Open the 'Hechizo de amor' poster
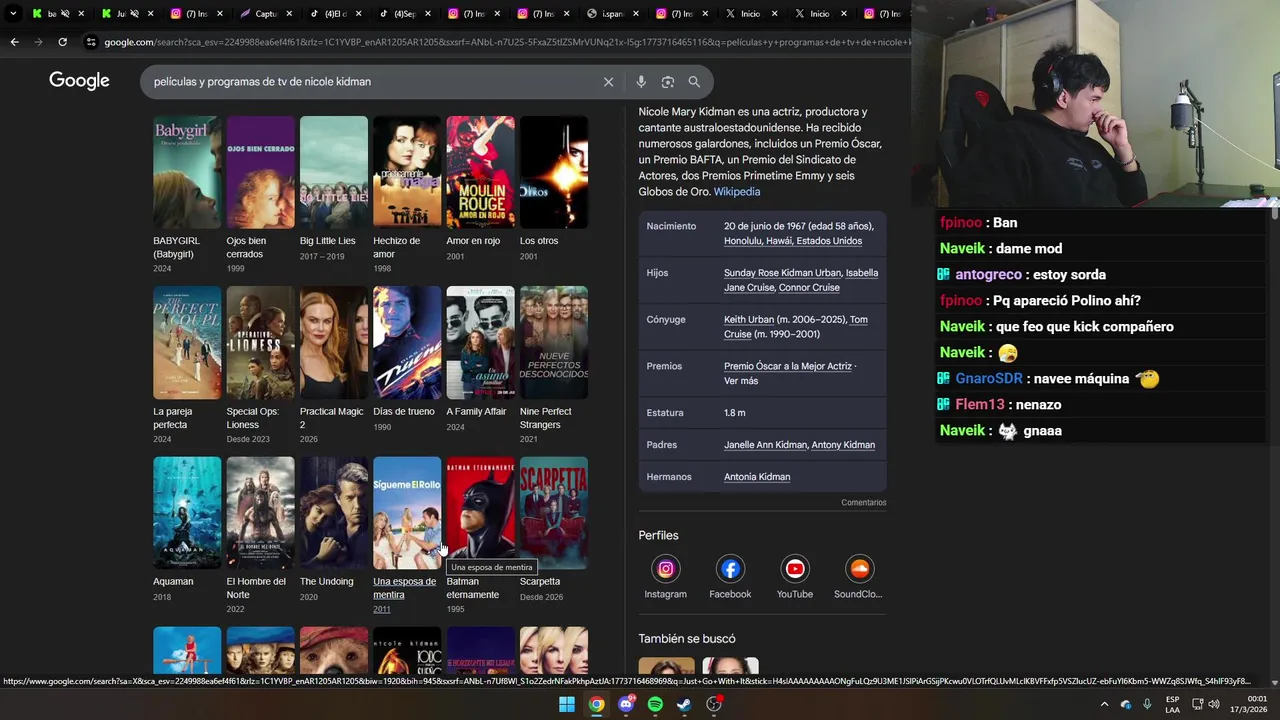Screen dimensions: 1280x720 click(407, 172)
